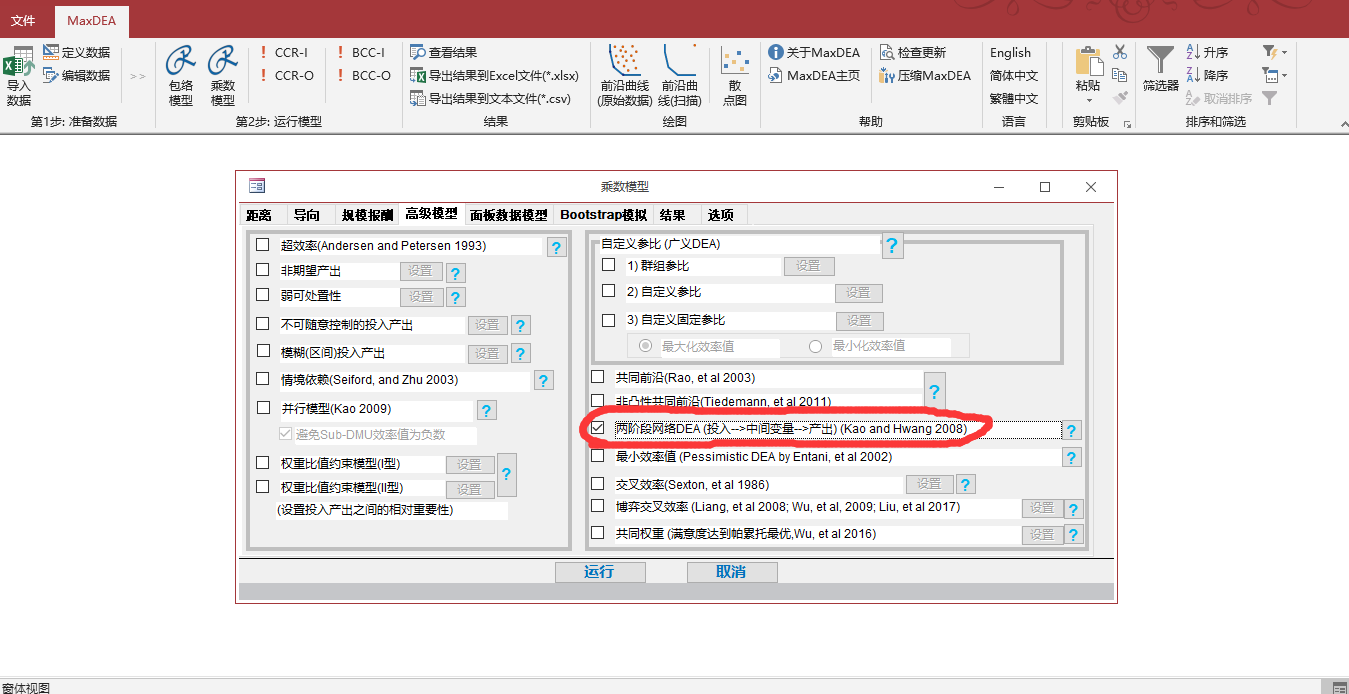The width and height of the screenshot is (1349, 694).
Task: Launch the Multiplier Model (乘数模型) from ribbon
Action: coord(222,76)
